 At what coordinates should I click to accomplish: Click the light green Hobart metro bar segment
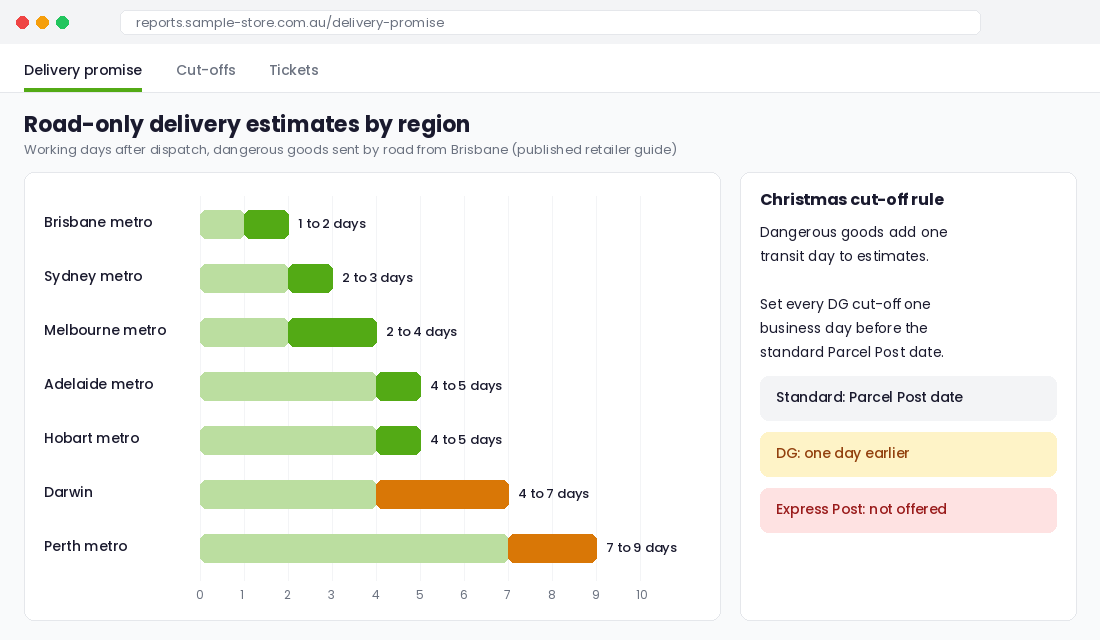pyautogui.click(x=288, y=441)
